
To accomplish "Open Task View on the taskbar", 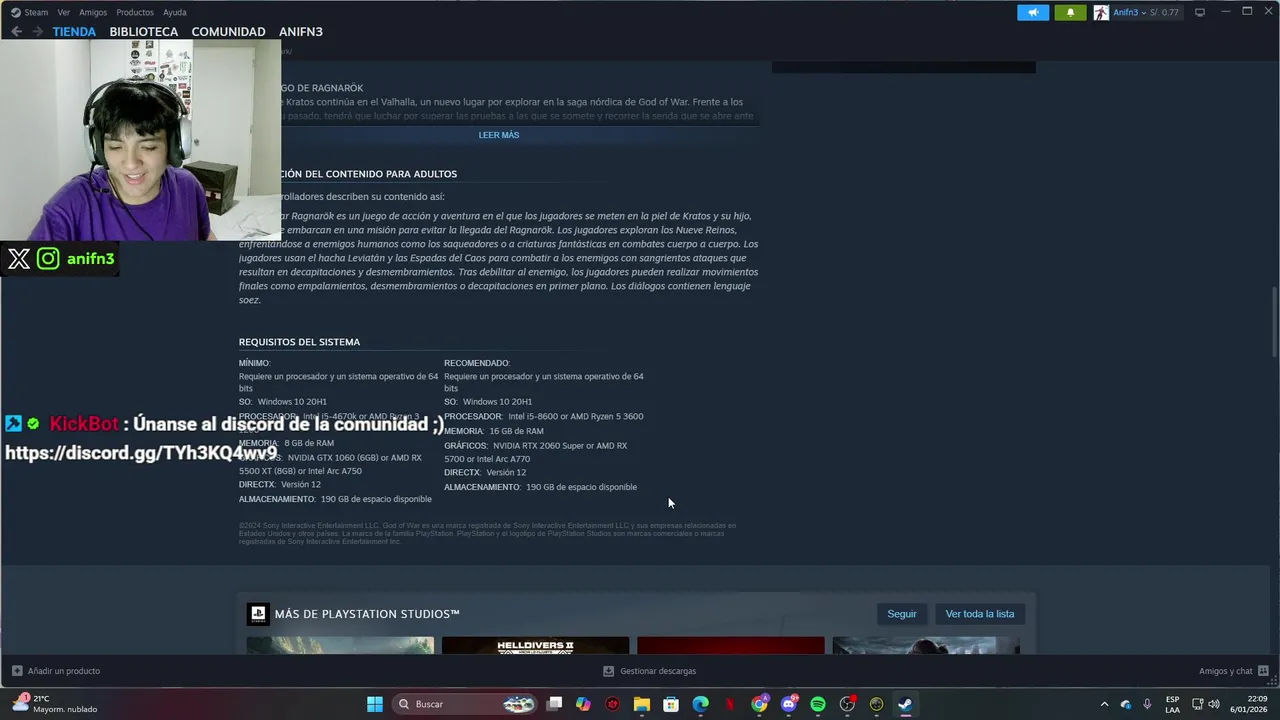I will (555, 704).
